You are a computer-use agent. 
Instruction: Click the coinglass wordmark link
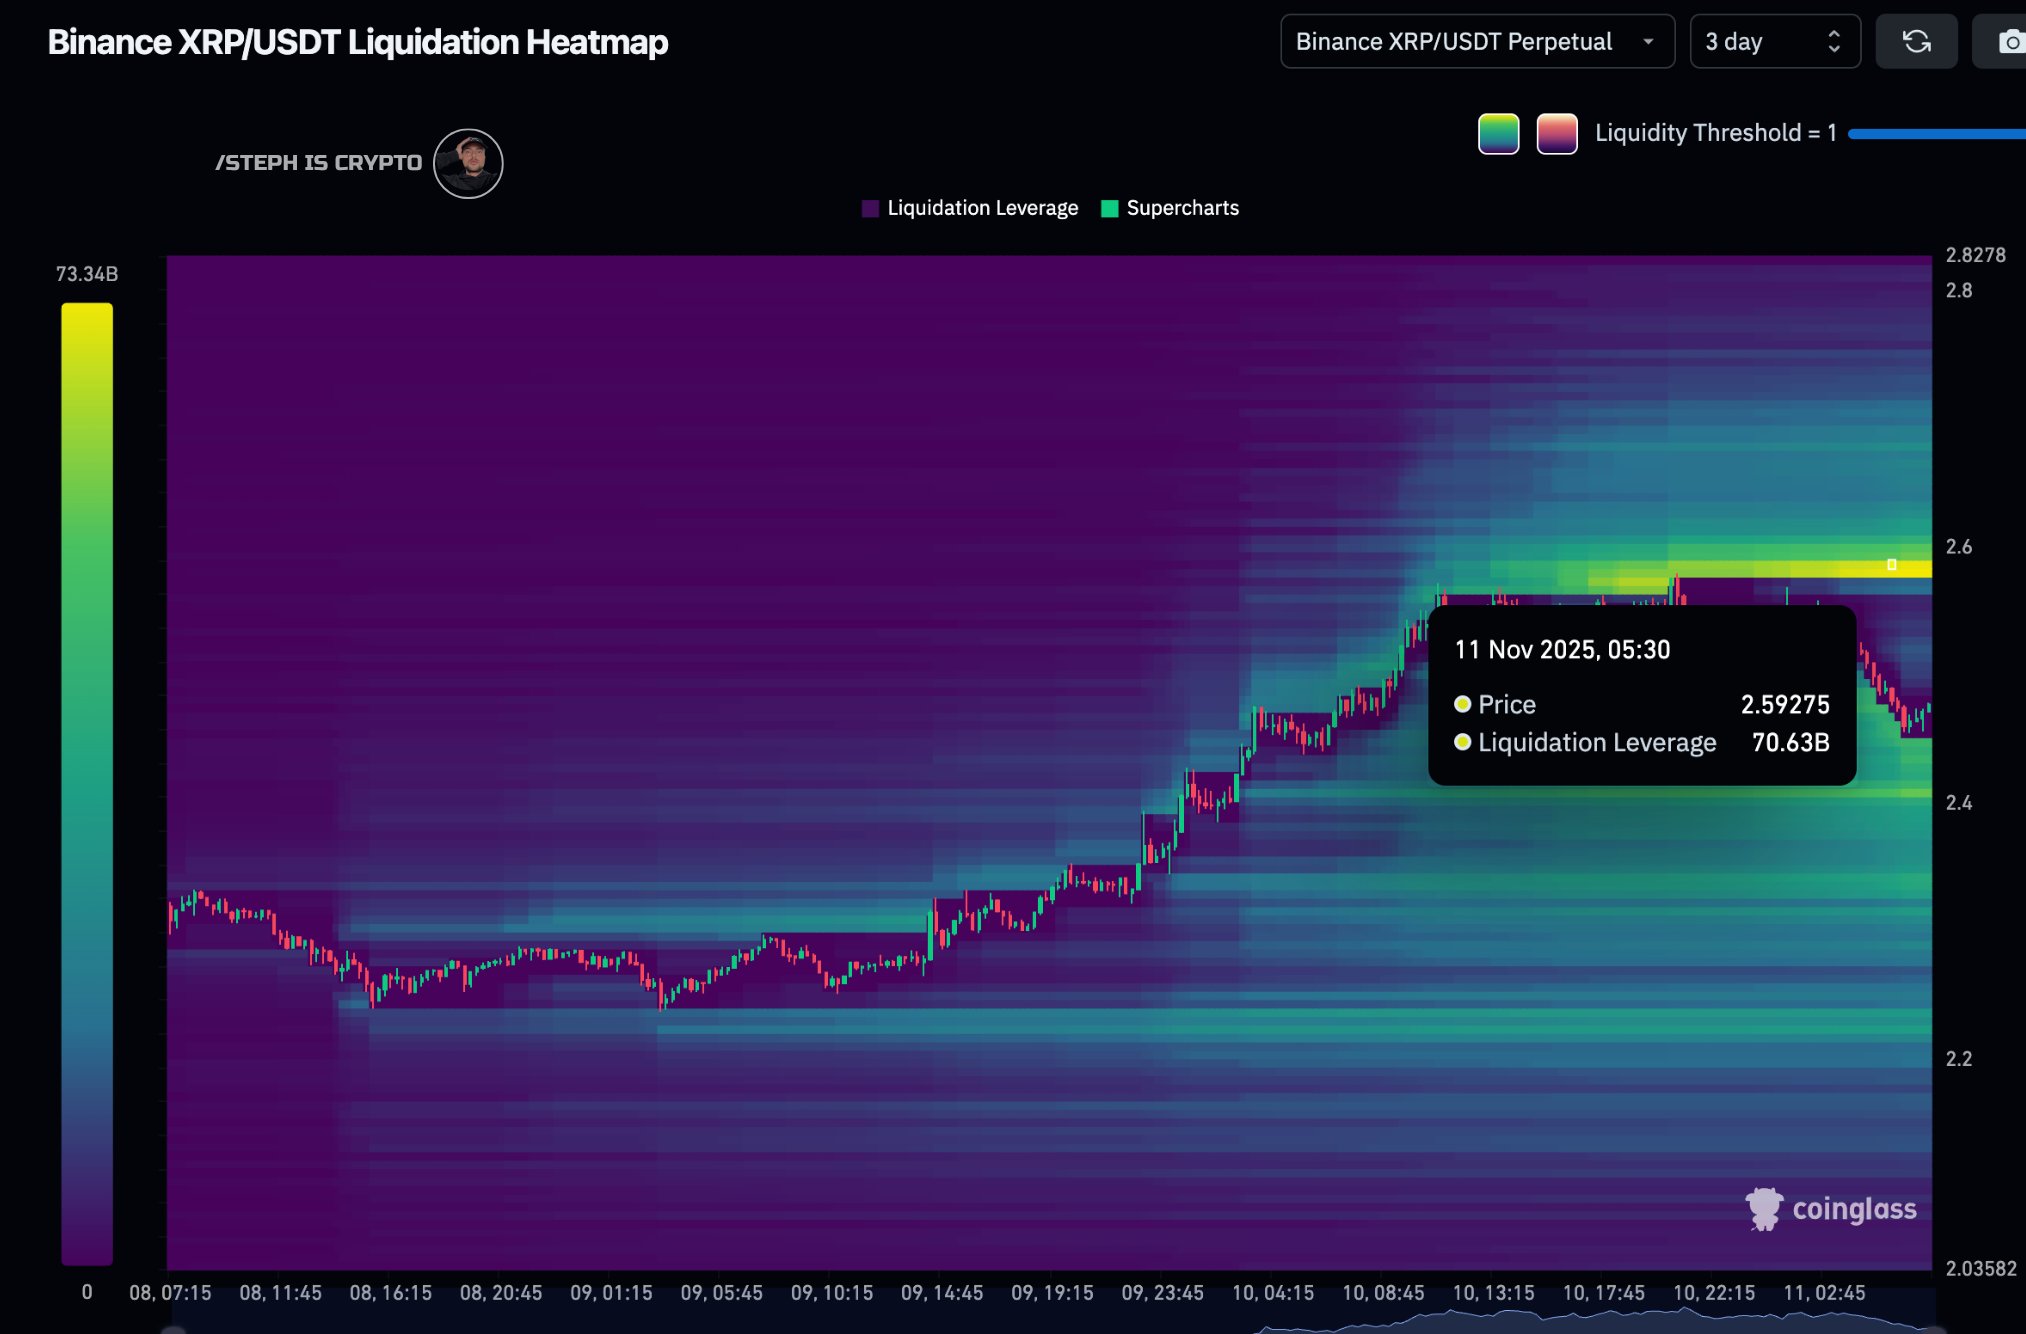tap(1855, 1209)
